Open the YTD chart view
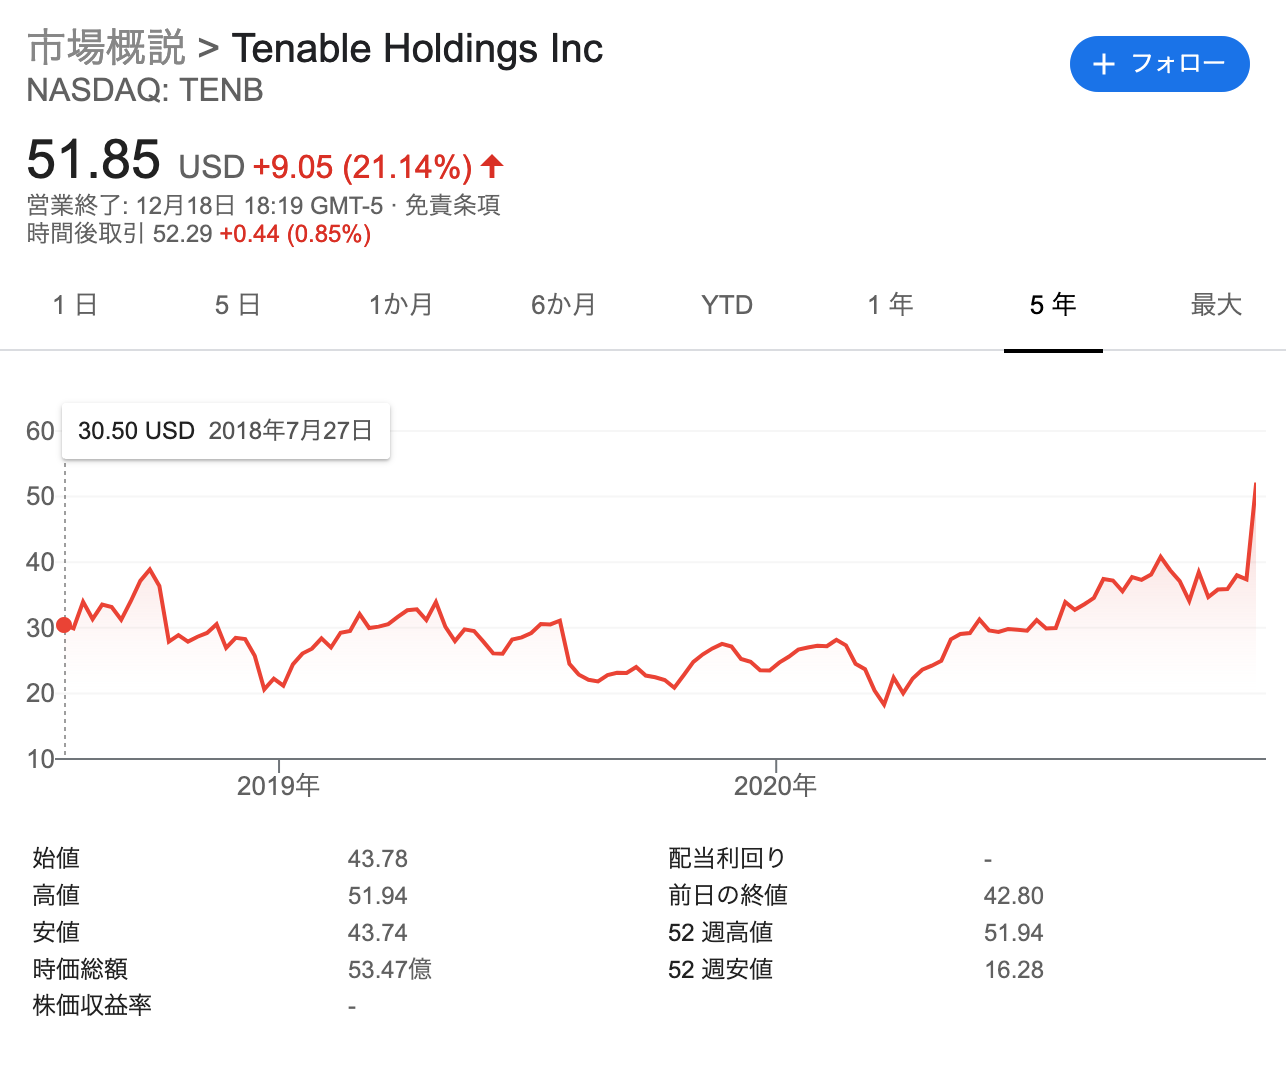This screenshot has height=1070, width=1286. pos(727,305)
